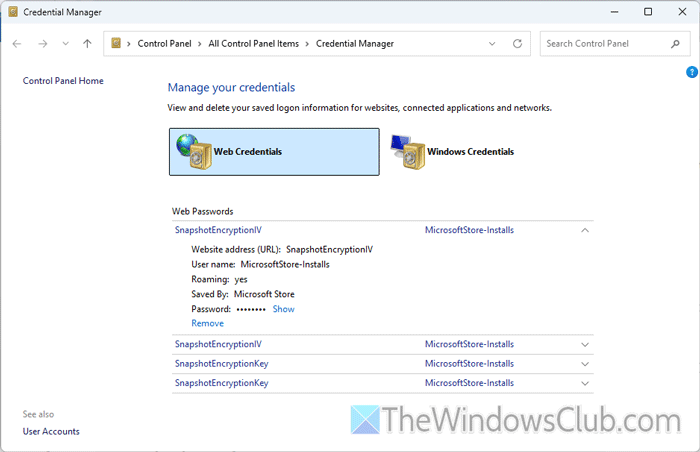
Task: Refresh the Credential Manager page
Action: click(x=517, y=44)
